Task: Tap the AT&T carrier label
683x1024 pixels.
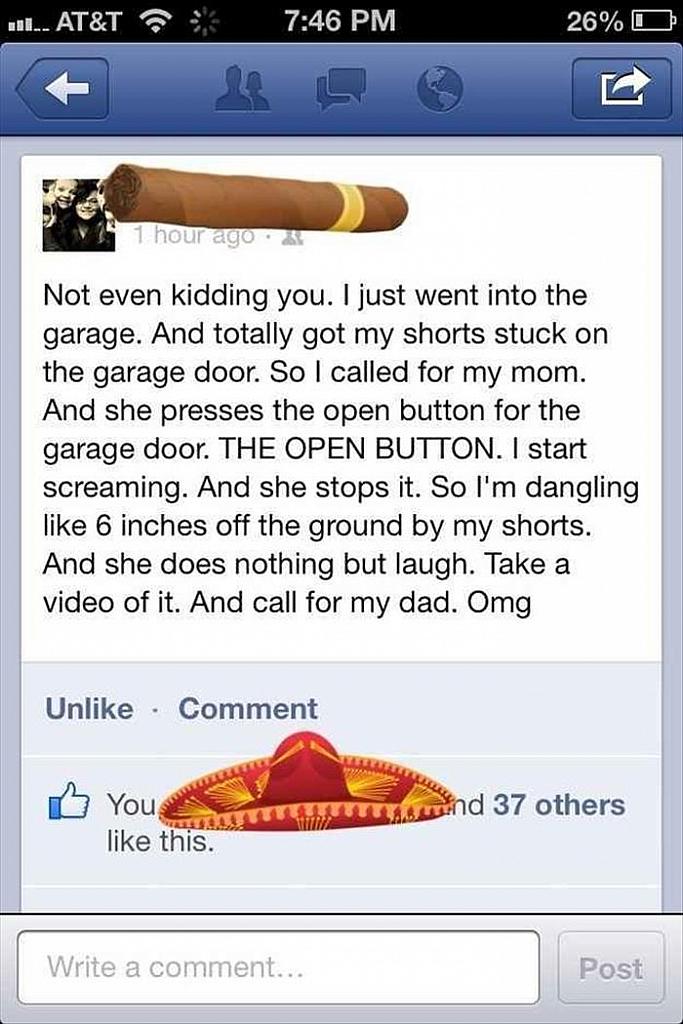Action: 88,22
